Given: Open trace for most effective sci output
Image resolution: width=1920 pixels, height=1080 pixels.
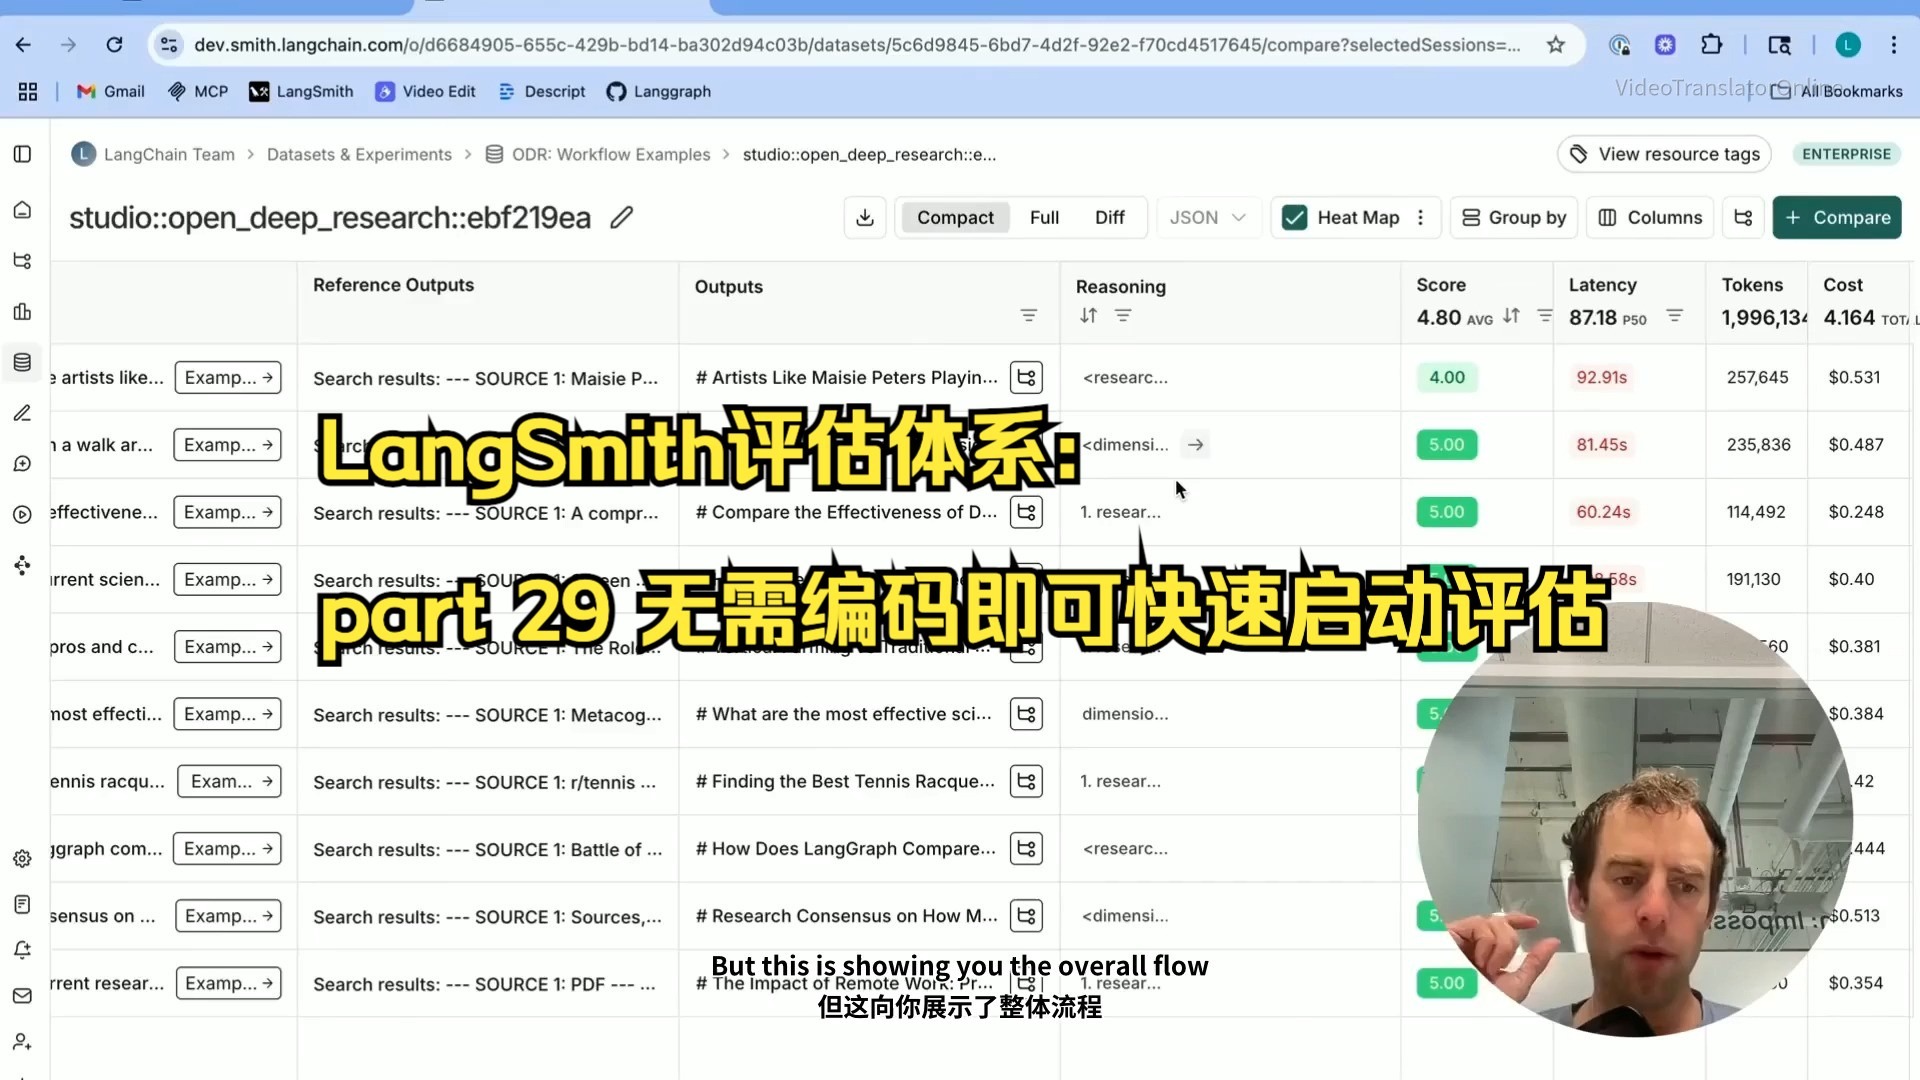Looking at the screenshot, I should click(1026, 714).
